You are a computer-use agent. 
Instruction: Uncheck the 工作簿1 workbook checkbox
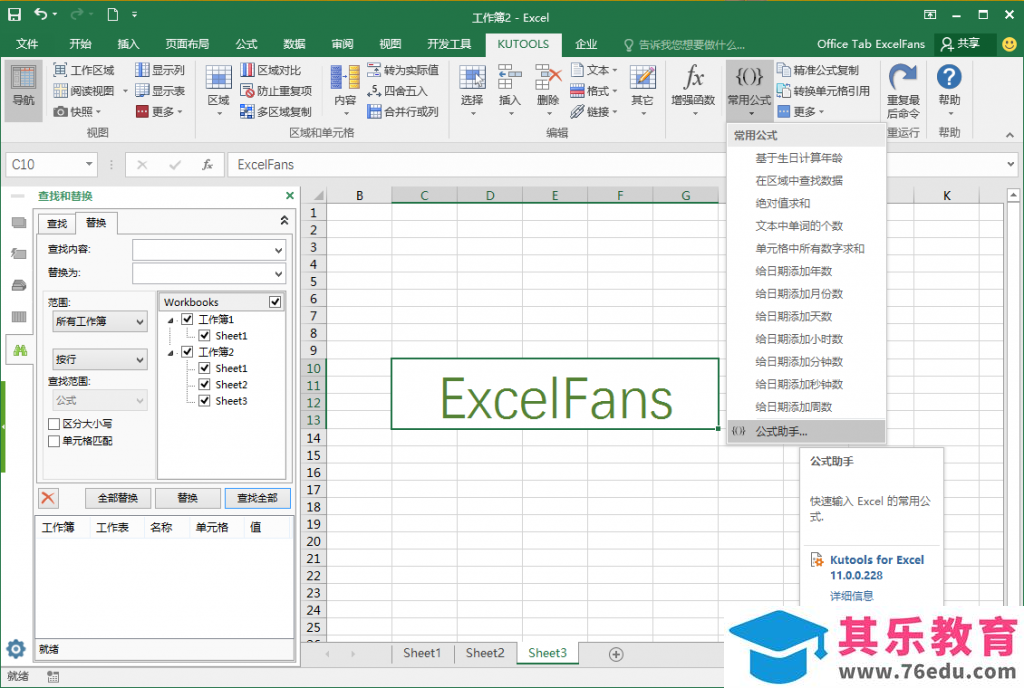[x=187, y=319]
